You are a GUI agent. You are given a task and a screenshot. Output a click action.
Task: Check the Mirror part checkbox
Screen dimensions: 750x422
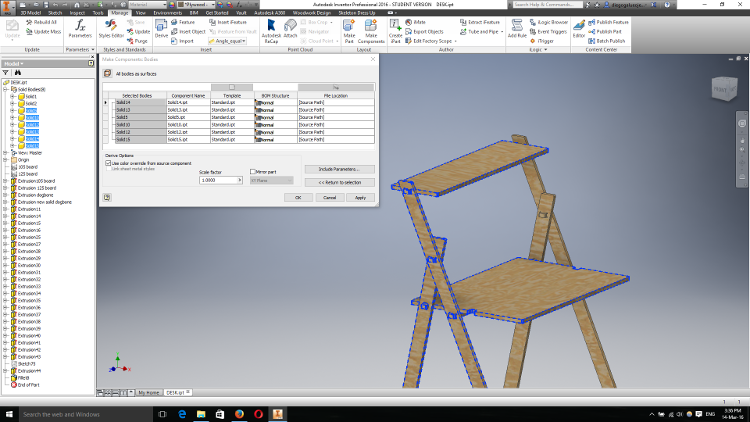(253, 171)
